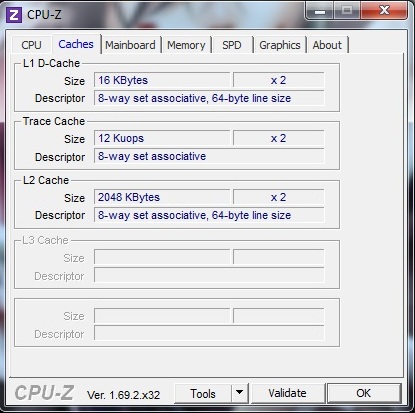Click the L1 D-Cache size field 16 KBytes
Screen dimensions: 415x413
[x=162, y=80]
